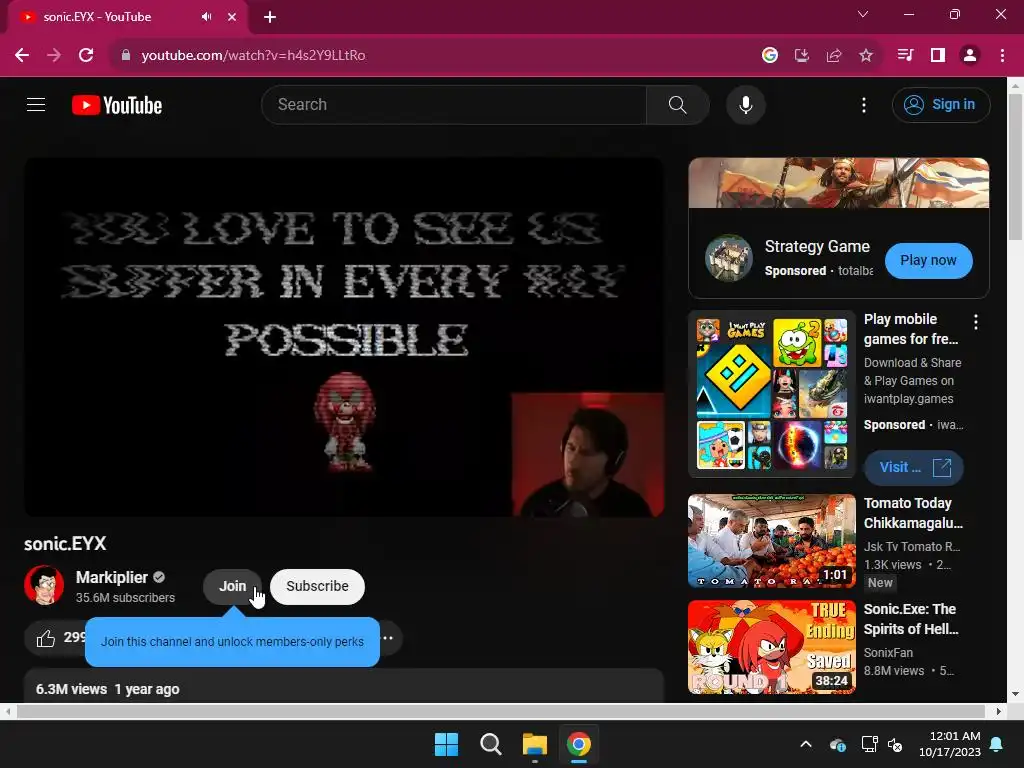
Task: Click the address bar URL
Action: click(253, 55)
